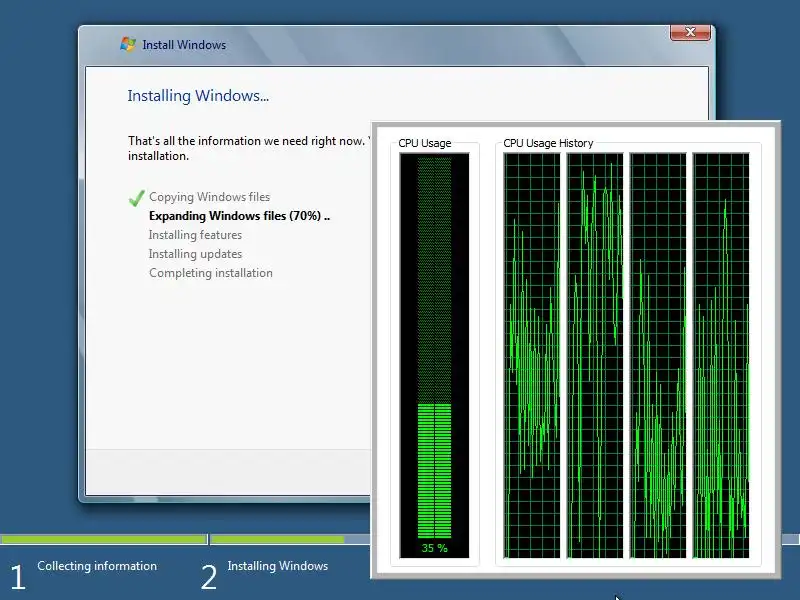Click the Windows flag logo in title bar
Image resolution: width=800 pixels, height=600 pixels.
[x=128, y=44]
